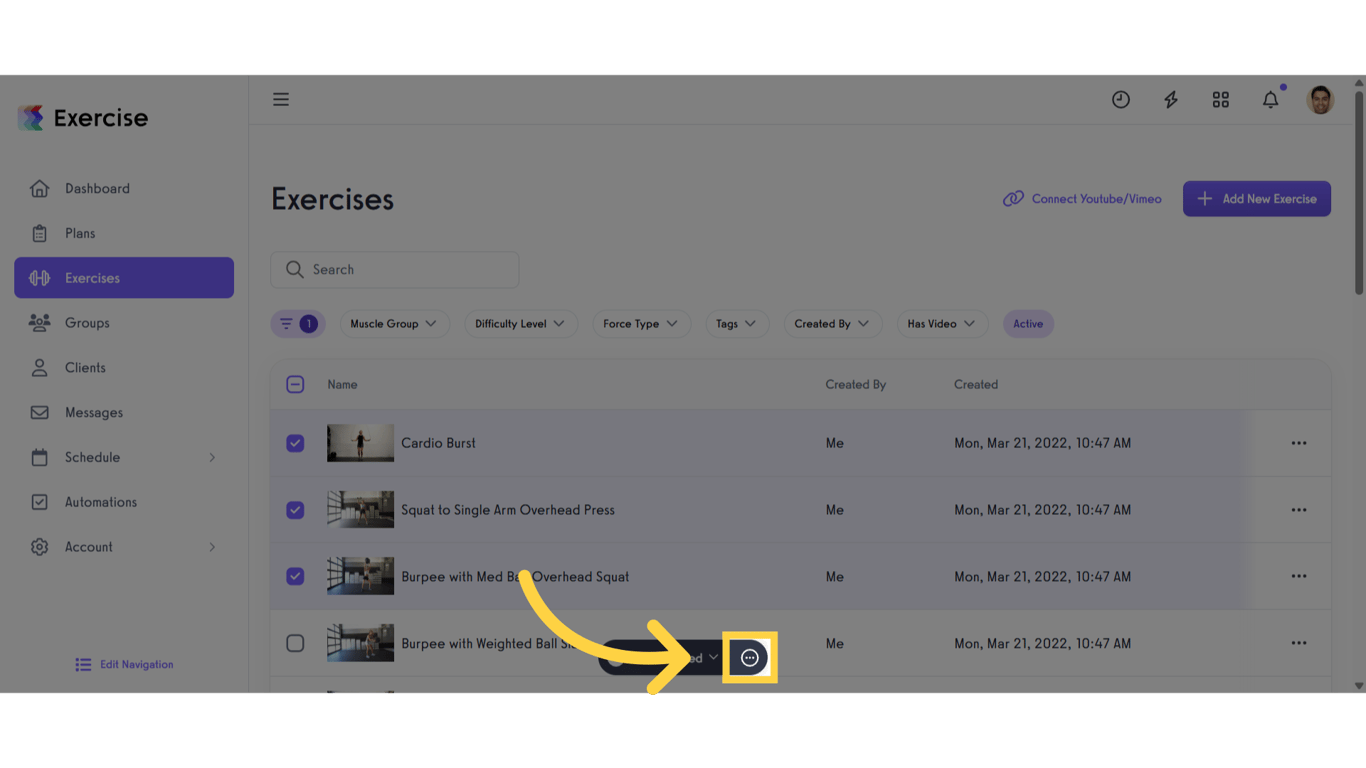Screen dimensions: 1366x768
Task: Expand the Muscle Group filter dropdown
Action: 394,324
